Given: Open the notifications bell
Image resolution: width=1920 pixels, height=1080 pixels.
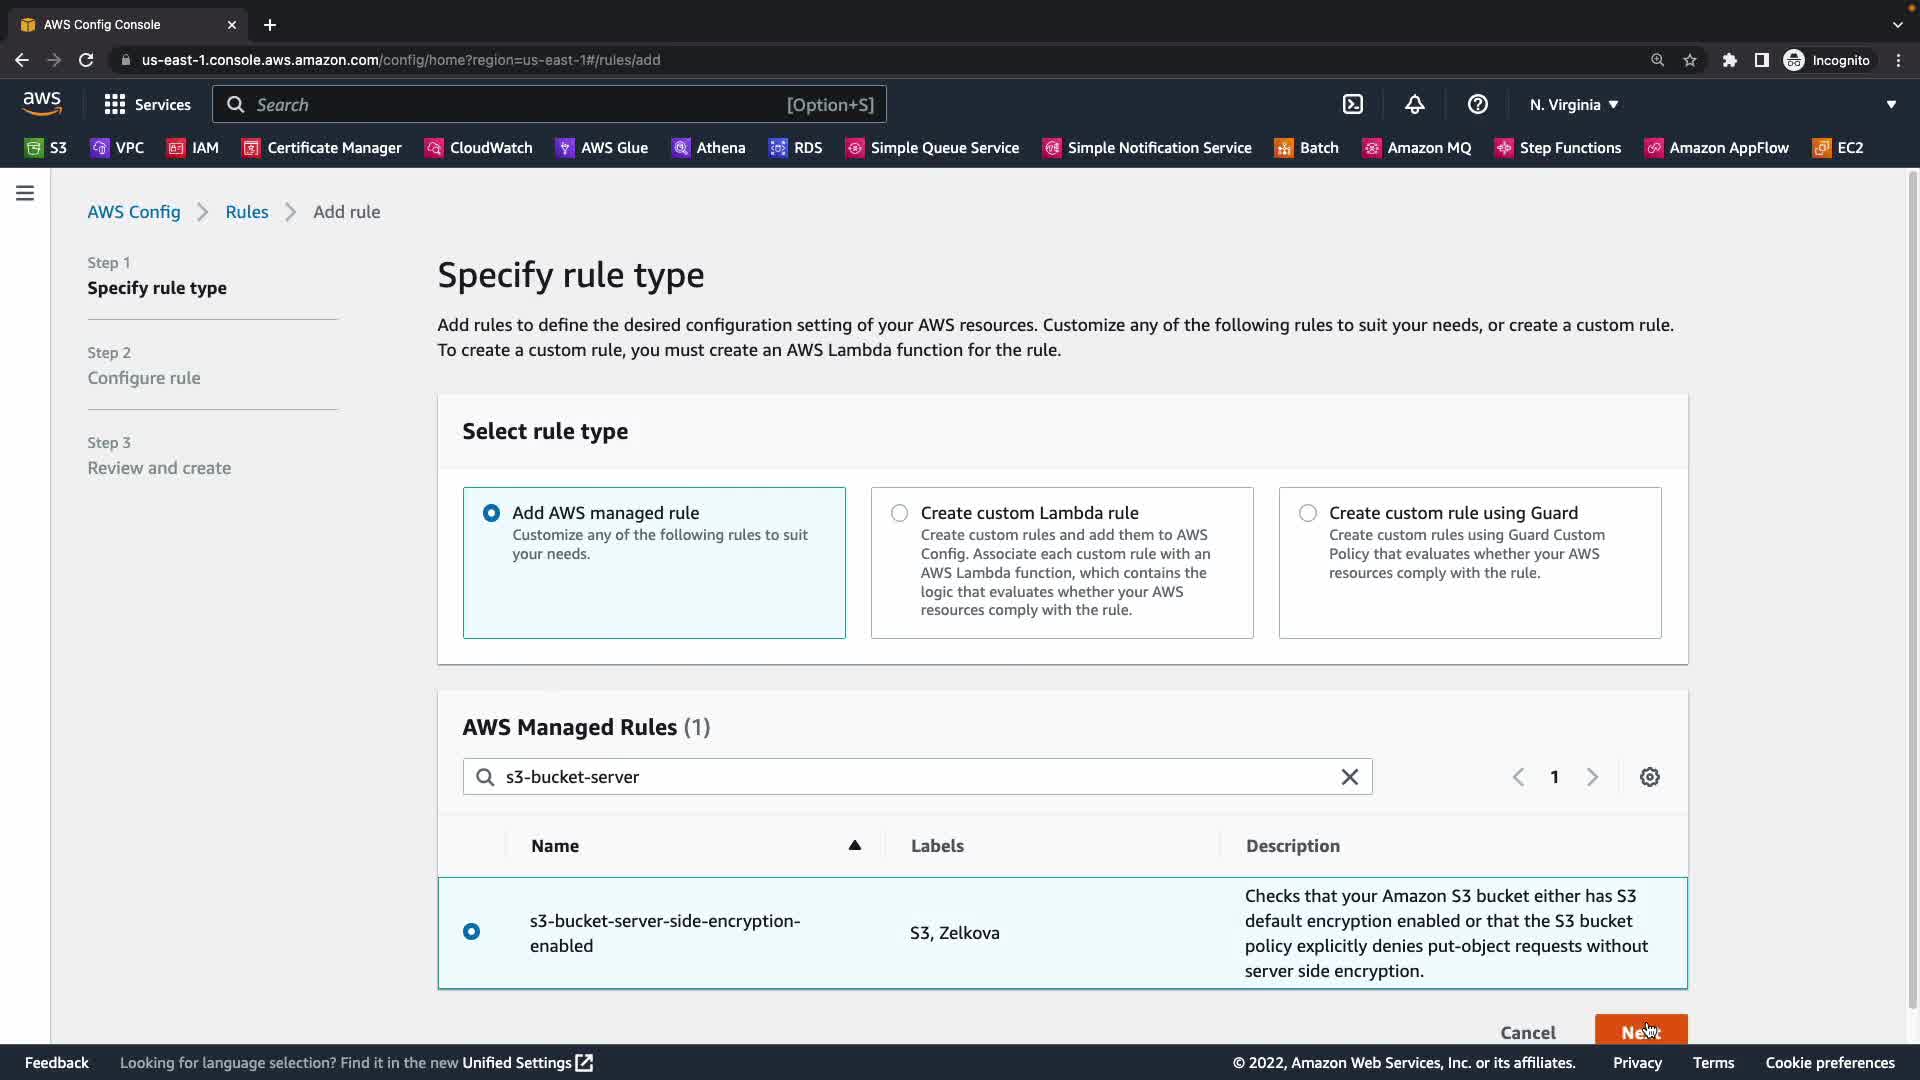Looking at the screenshot, I should [x=1414, y=104].
